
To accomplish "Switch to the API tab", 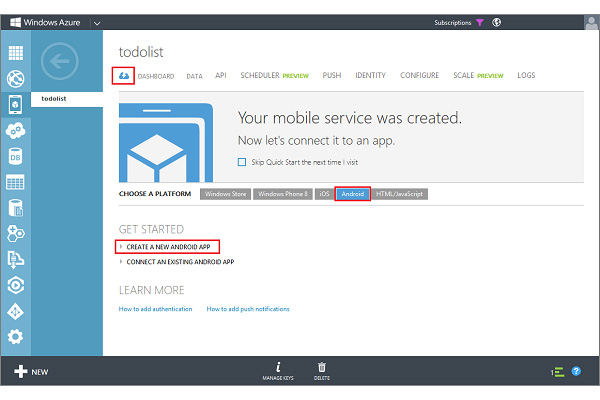I will [x=221, y=75].
